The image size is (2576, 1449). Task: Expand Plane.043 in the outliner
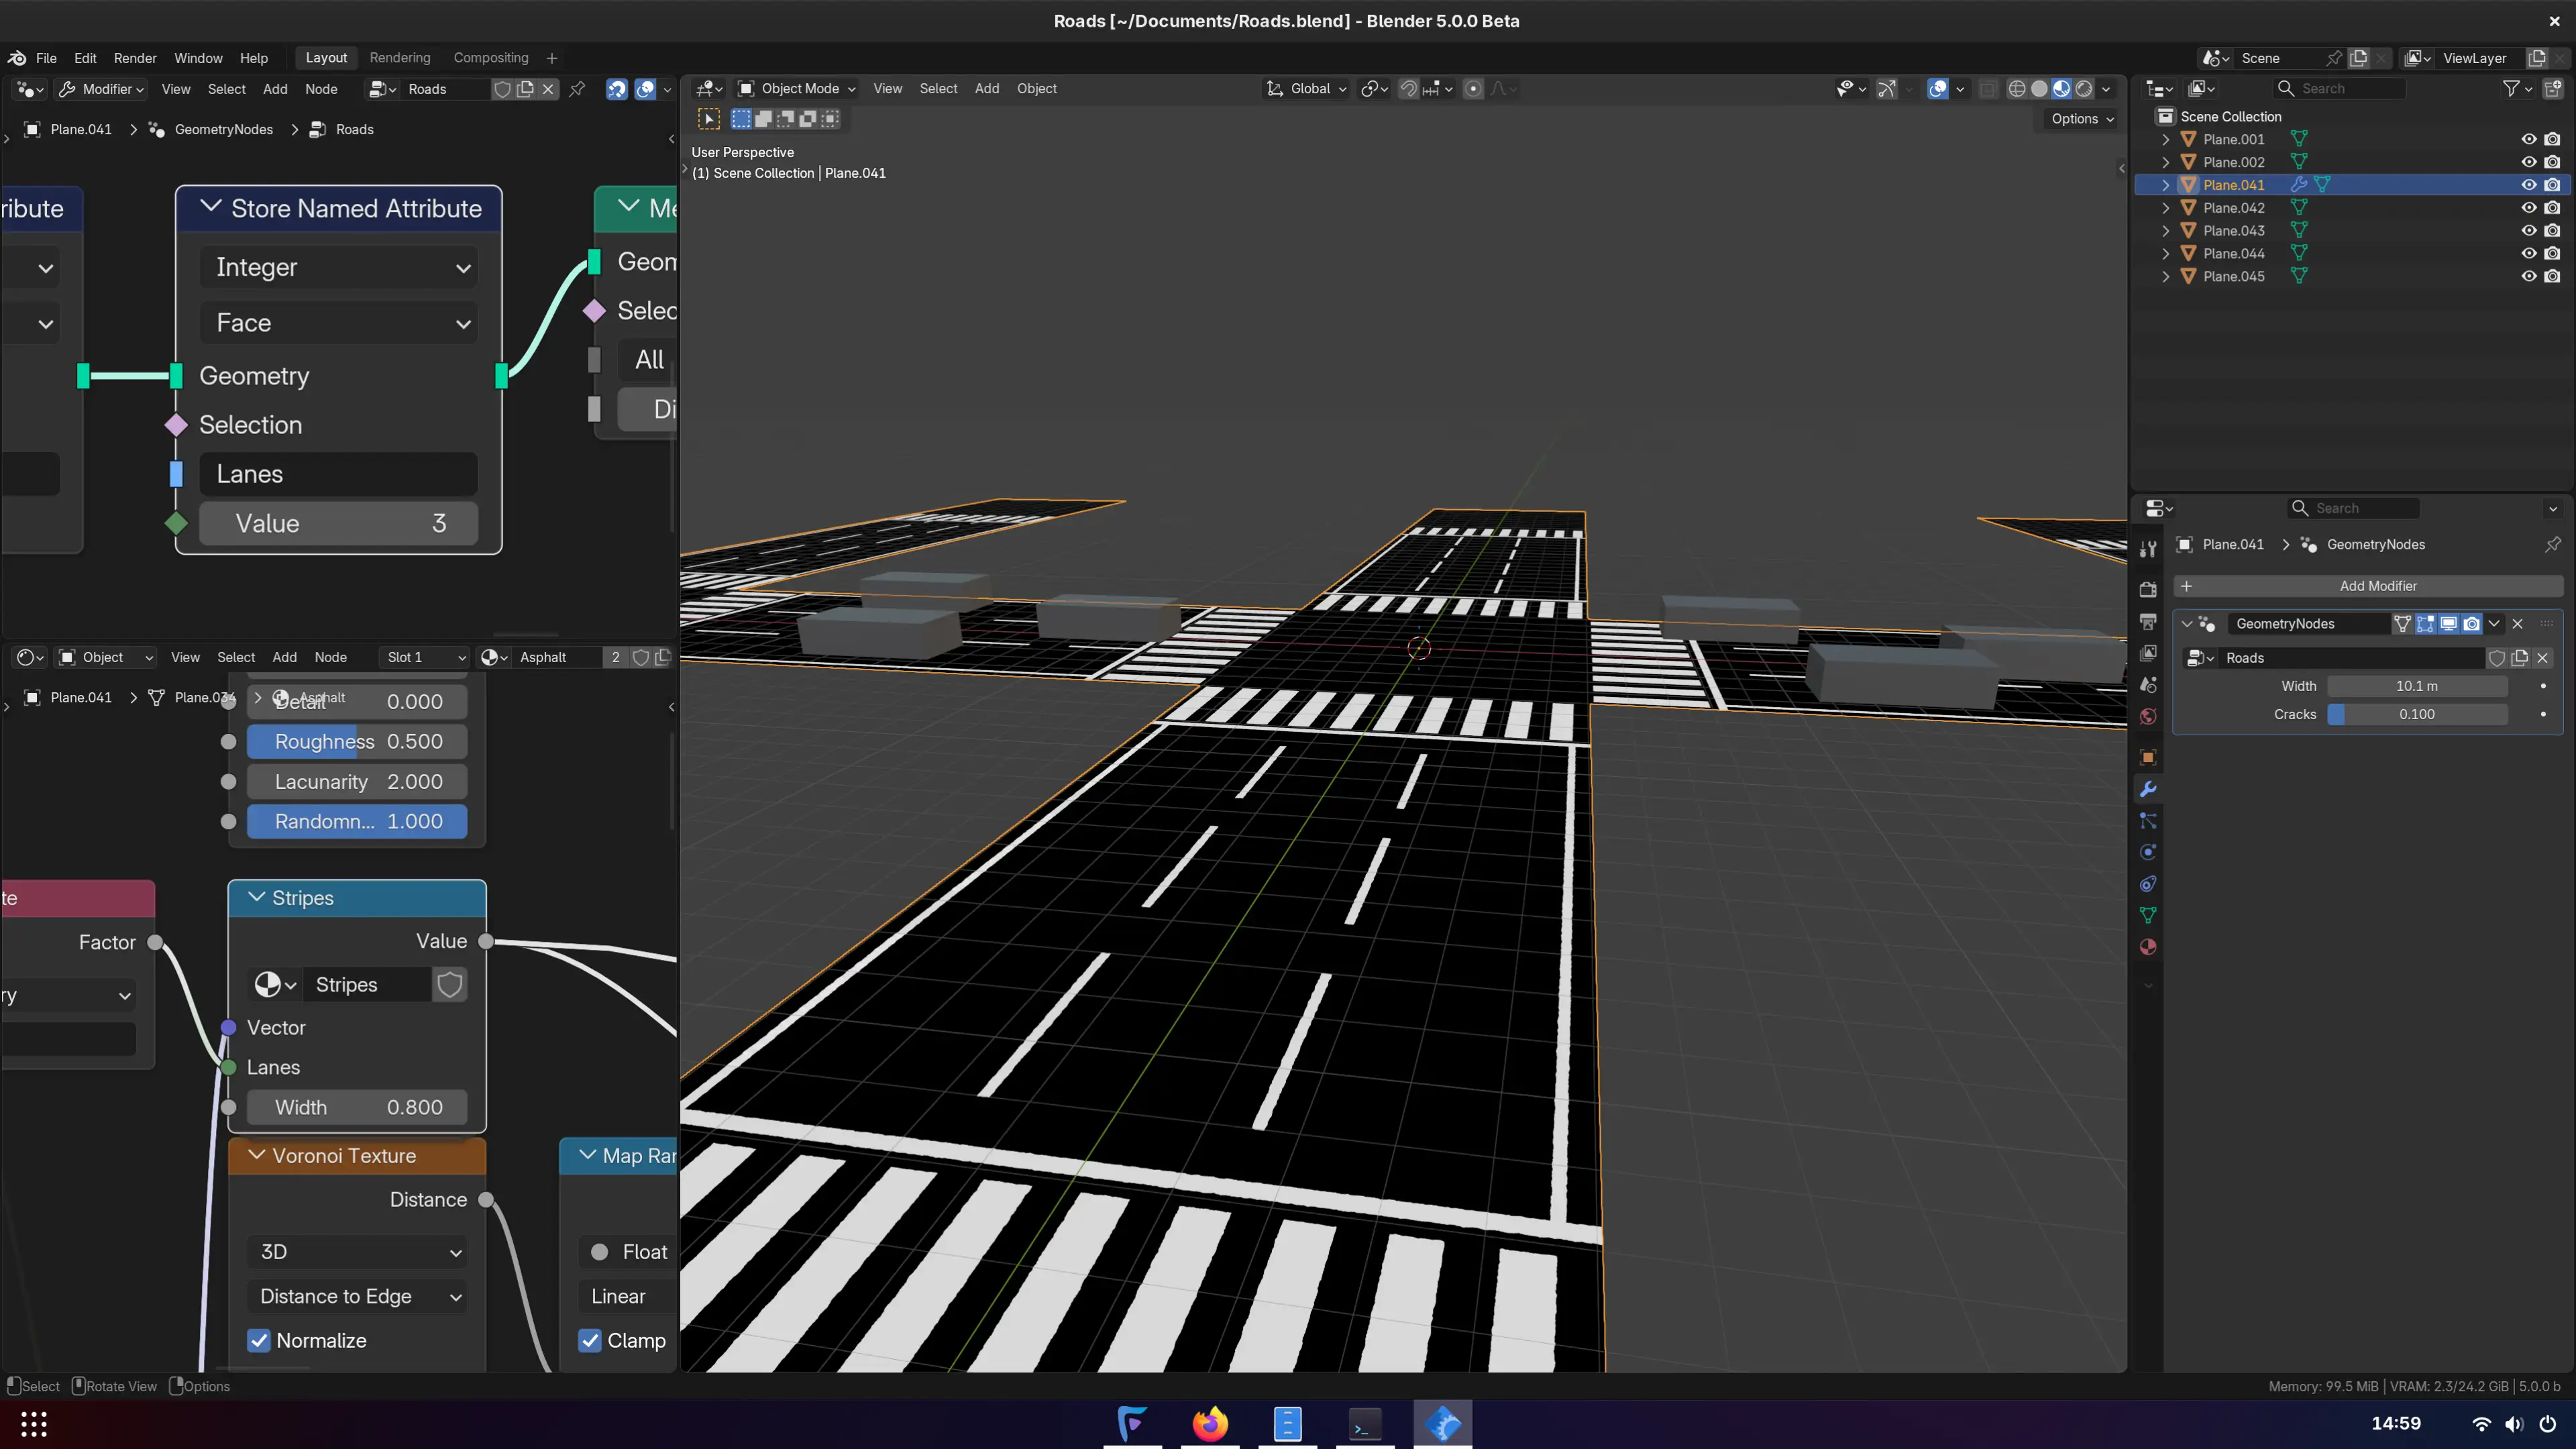coord(2166,231)
